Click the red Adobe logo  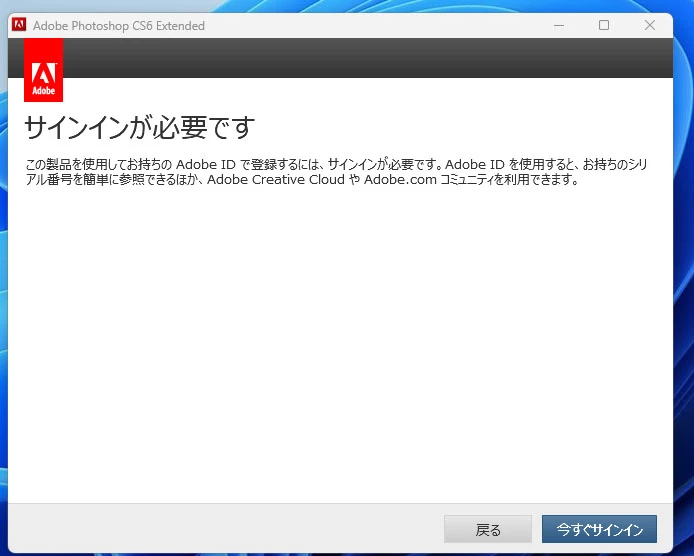[x=43, y=70]
